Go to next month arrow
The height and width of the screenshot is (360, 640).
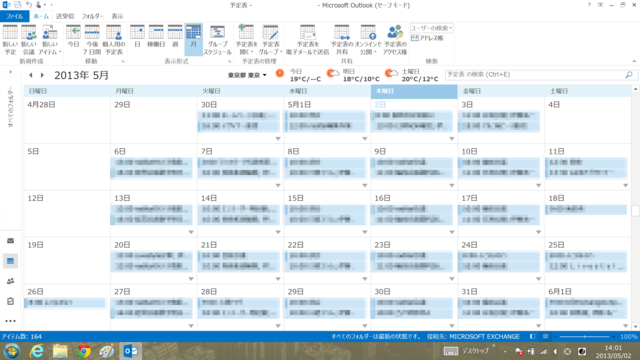(x=42, y=75)
